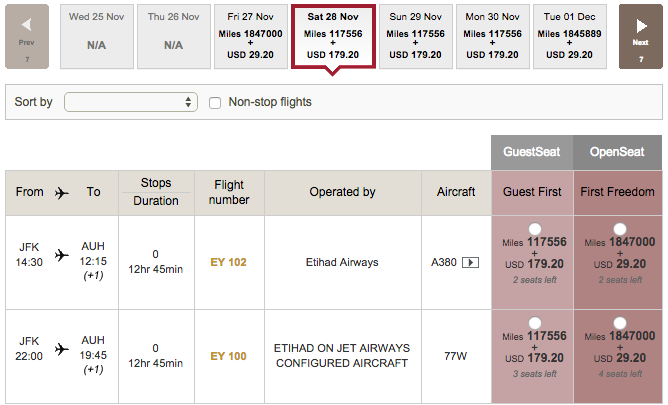Go to next 7 days arrow
The width and height of the screenshot is (668, 405).
pos(641,37)
